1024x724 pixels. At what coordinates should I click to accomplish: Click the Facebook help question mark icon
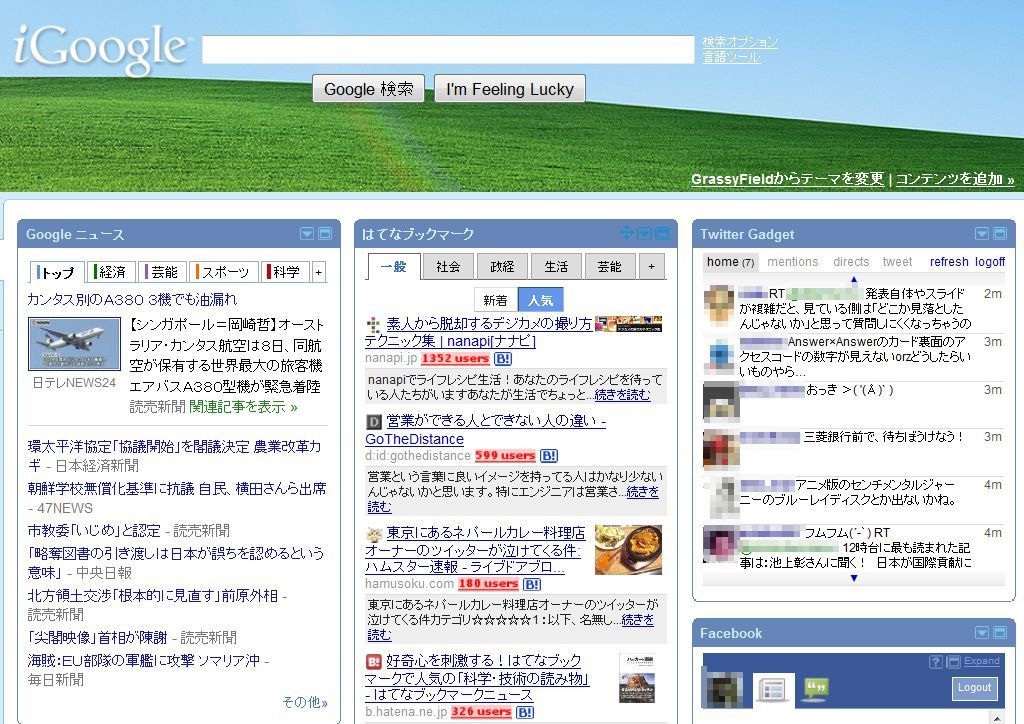click(935, 662)
